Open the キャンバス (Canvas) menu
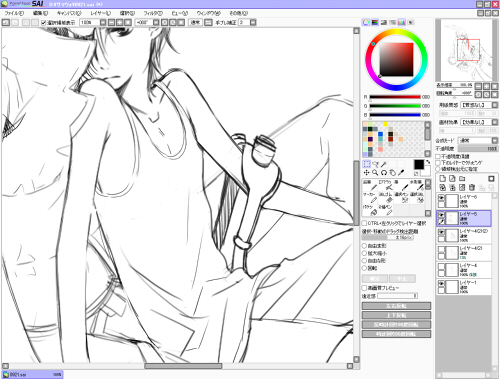This screenshot has width=500, height=379. click(x=69, y=13)
